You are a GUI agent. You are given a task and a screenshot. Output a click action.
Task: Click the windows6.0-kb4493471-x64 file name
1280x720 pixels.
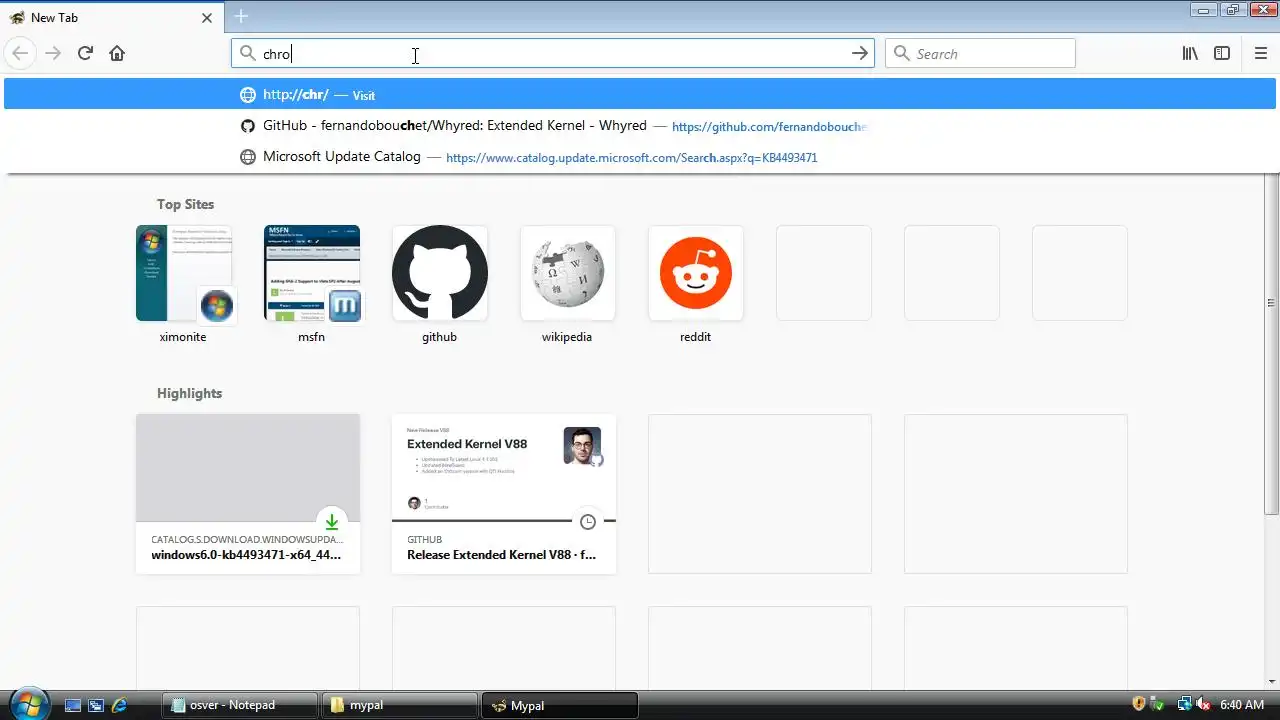tap(246, 555)
